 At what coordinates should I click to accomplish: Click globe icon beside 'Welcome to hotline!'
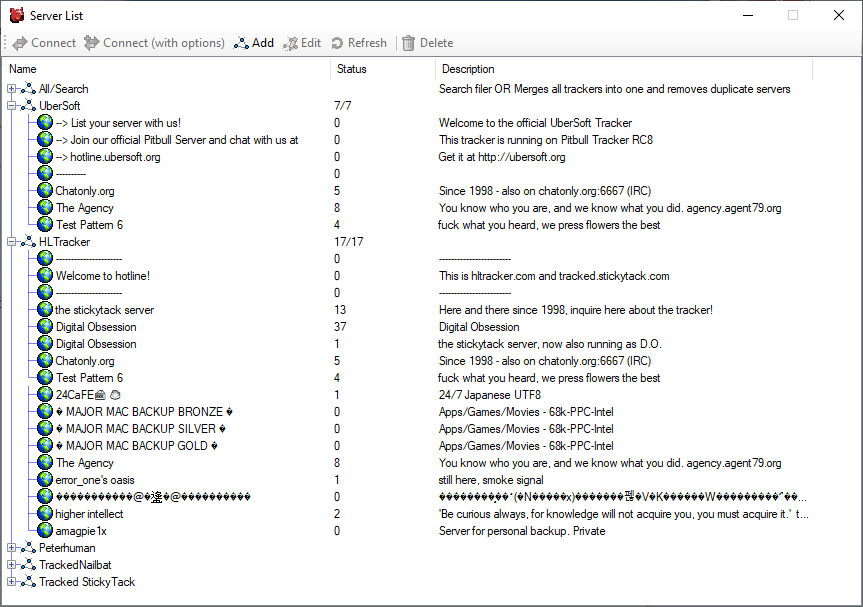45,275
